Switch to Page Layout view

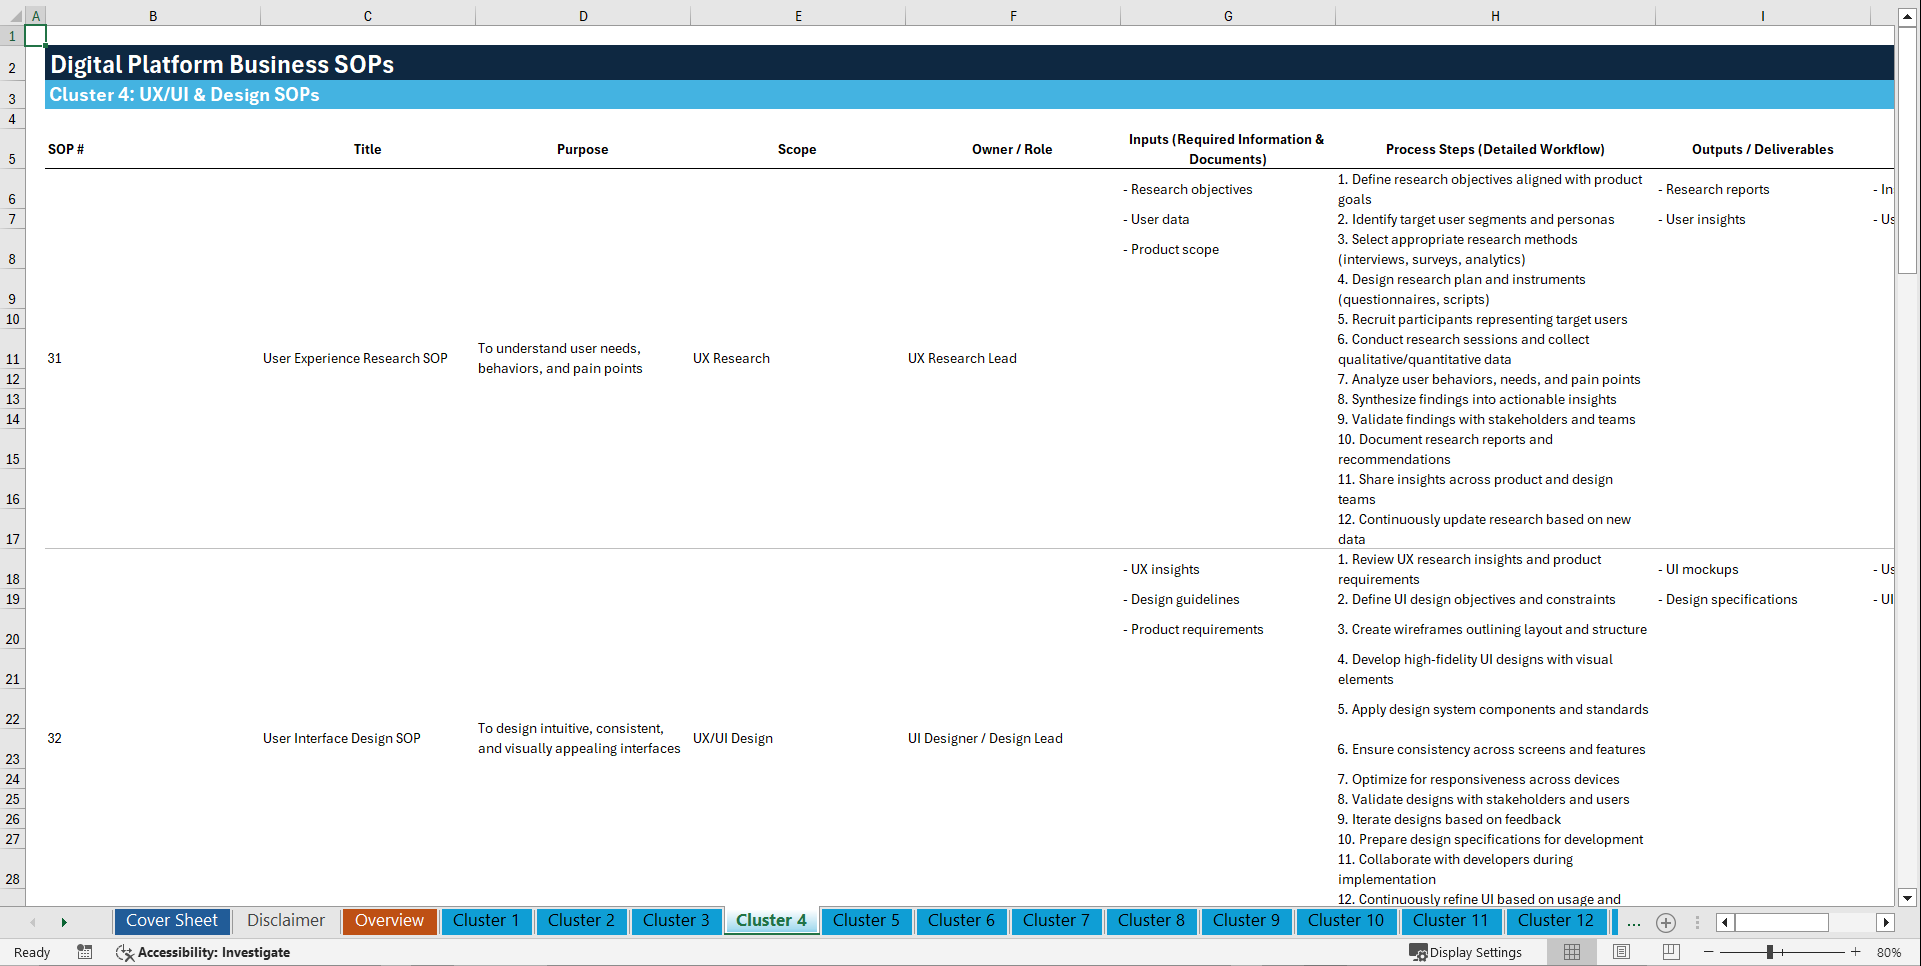pos(1621,952)
